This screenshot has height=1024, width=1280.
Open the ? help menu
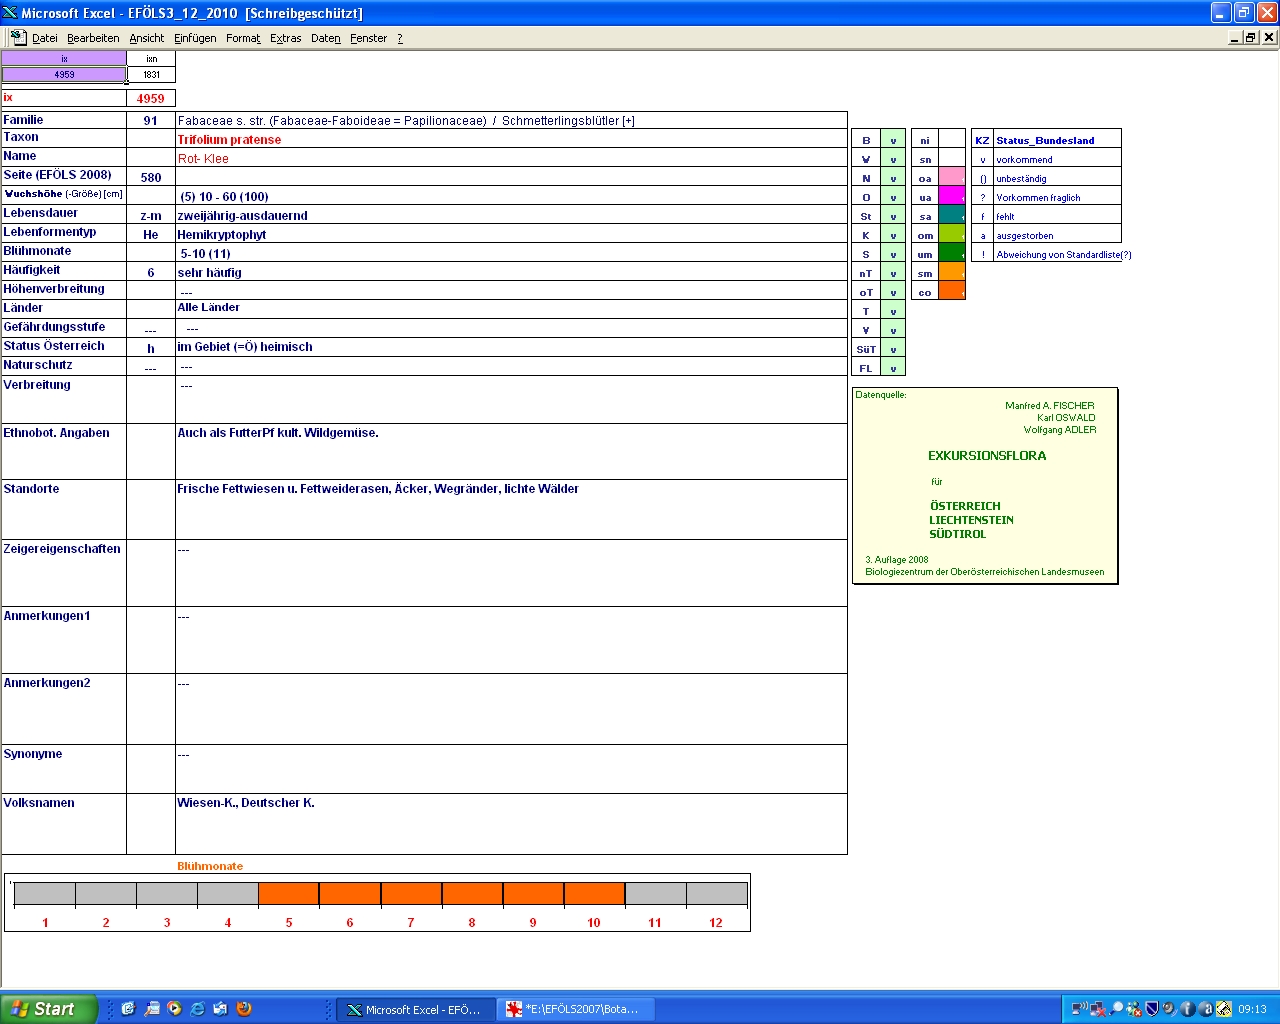[x=400, y=38]
